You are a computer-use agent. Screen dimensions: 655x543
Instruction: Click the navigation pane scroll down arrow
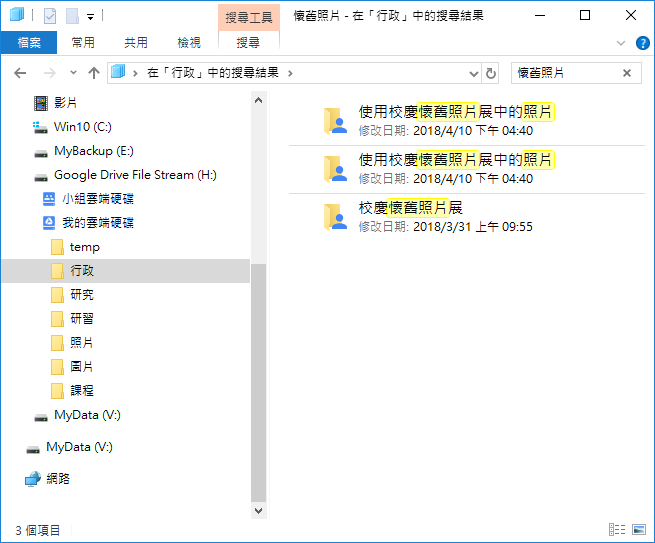coord(259,511)
